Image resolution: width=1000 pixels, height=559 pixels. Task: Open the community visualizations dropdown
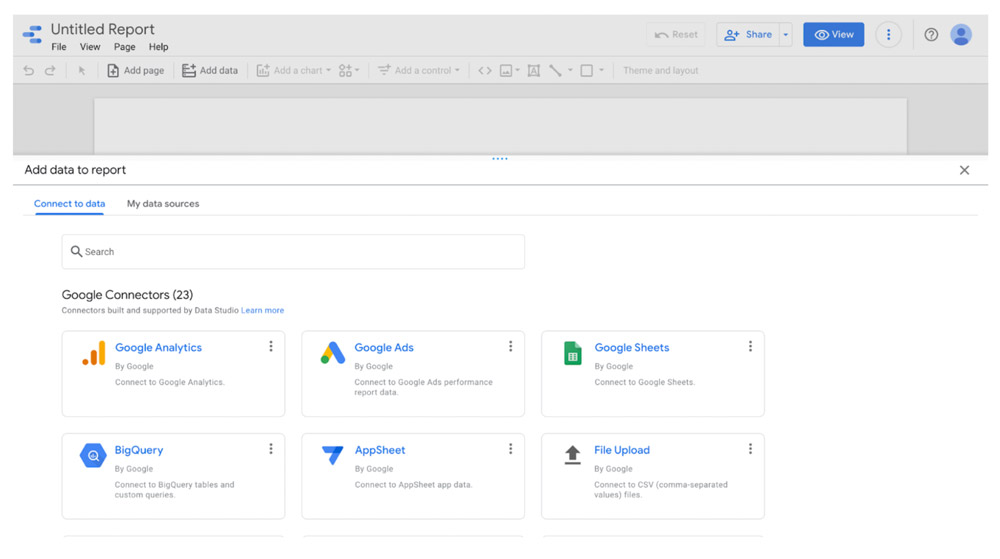349,71
